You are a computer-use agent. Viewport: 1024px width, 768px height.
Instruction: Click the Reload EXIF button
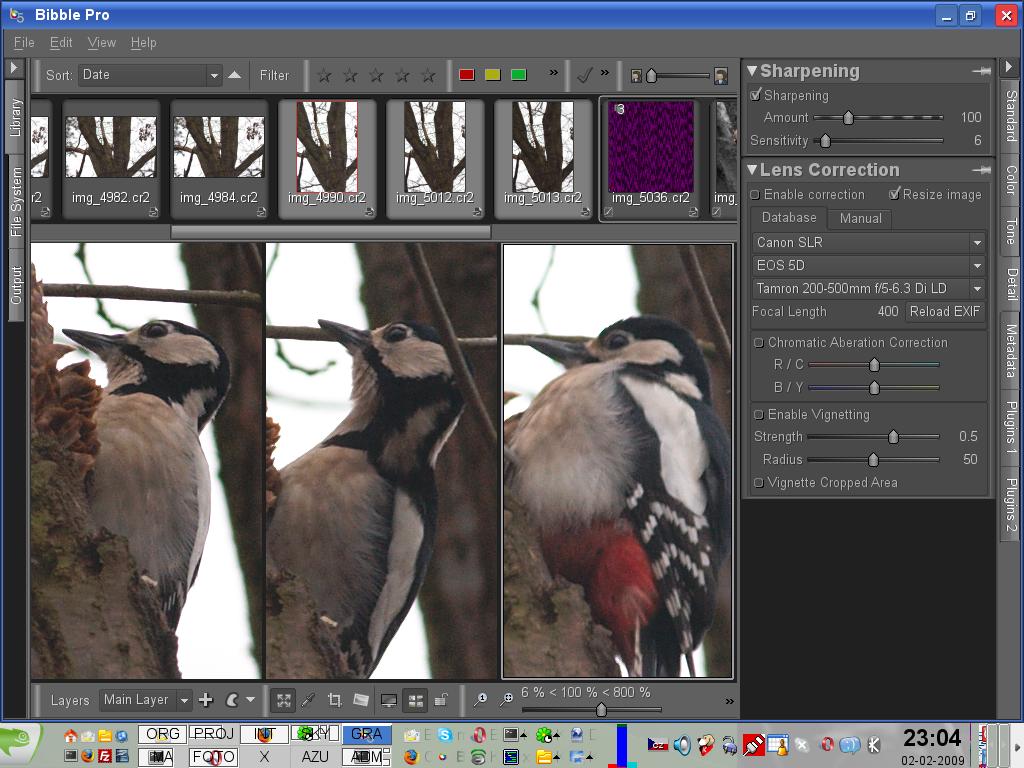point(945,312)
